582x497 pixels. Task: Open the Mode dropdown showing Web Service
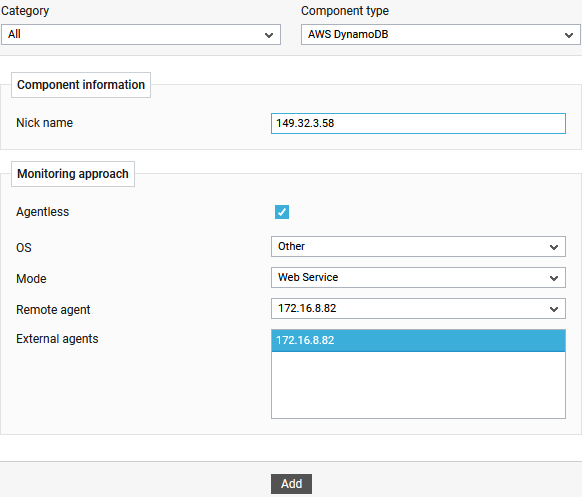418,277
